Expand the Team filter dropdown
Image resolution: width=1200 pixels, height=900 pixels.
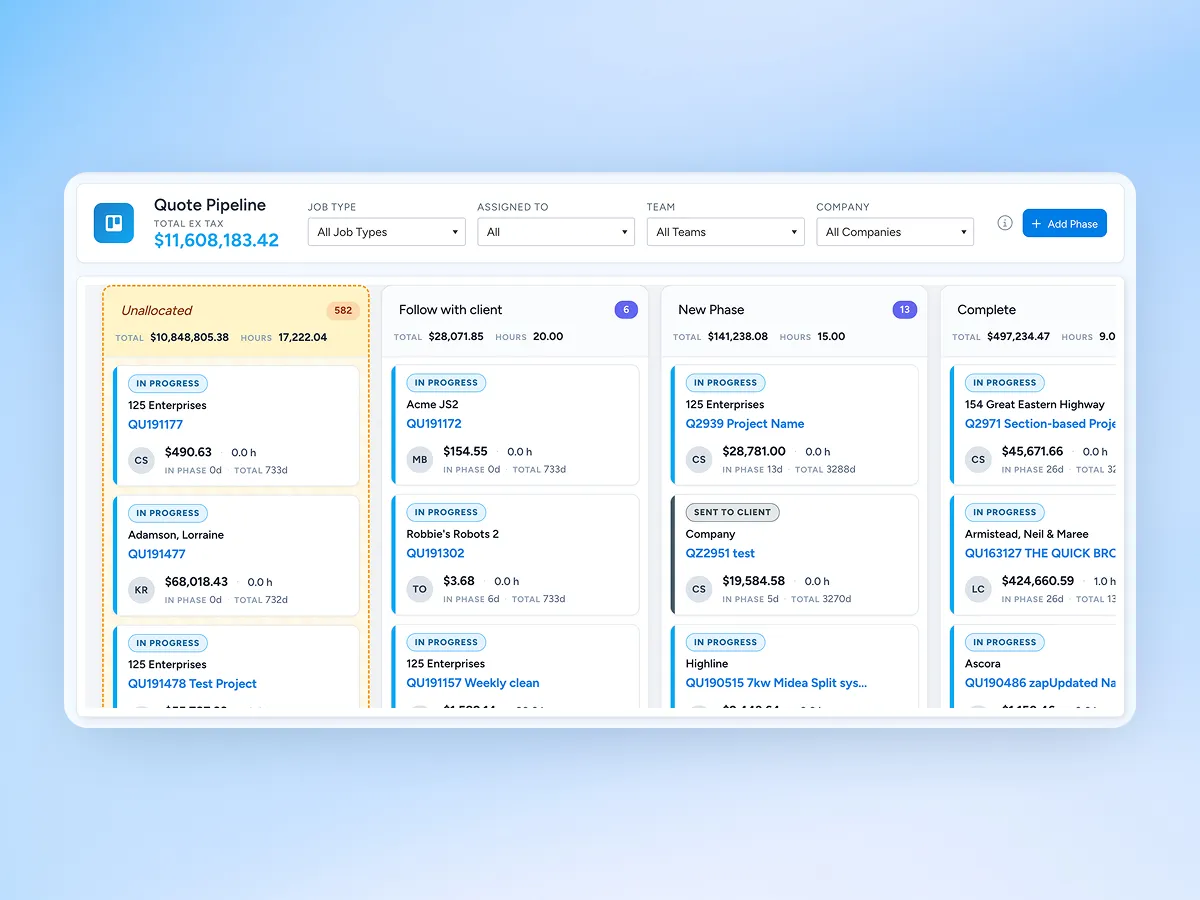tap(726, 232)
